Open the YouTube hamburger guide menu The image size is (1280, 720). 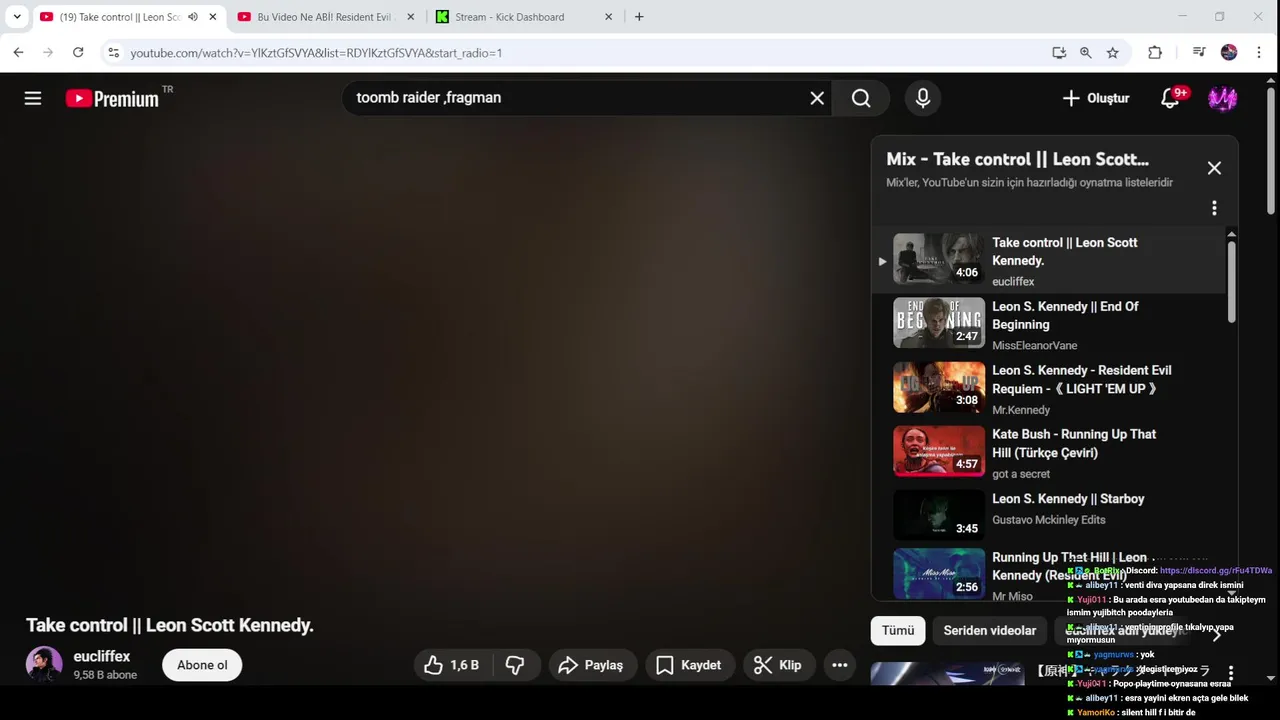33,98
